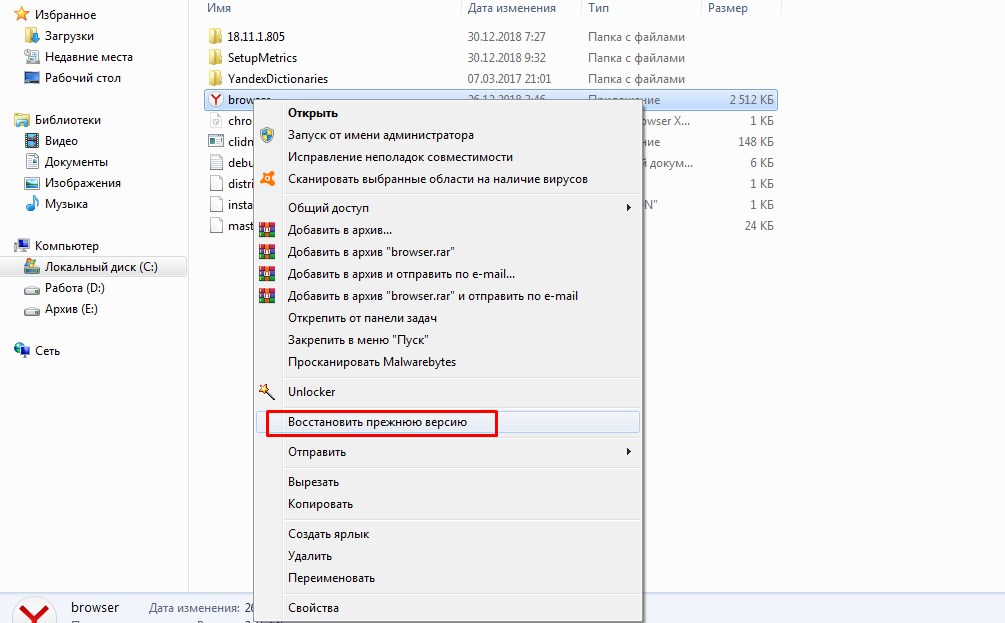Image resolution: width=1005 pixels, height=623 pixels.
Task: Open Локальный диск (C:) in sidebar
Action: tap(101, 267)
